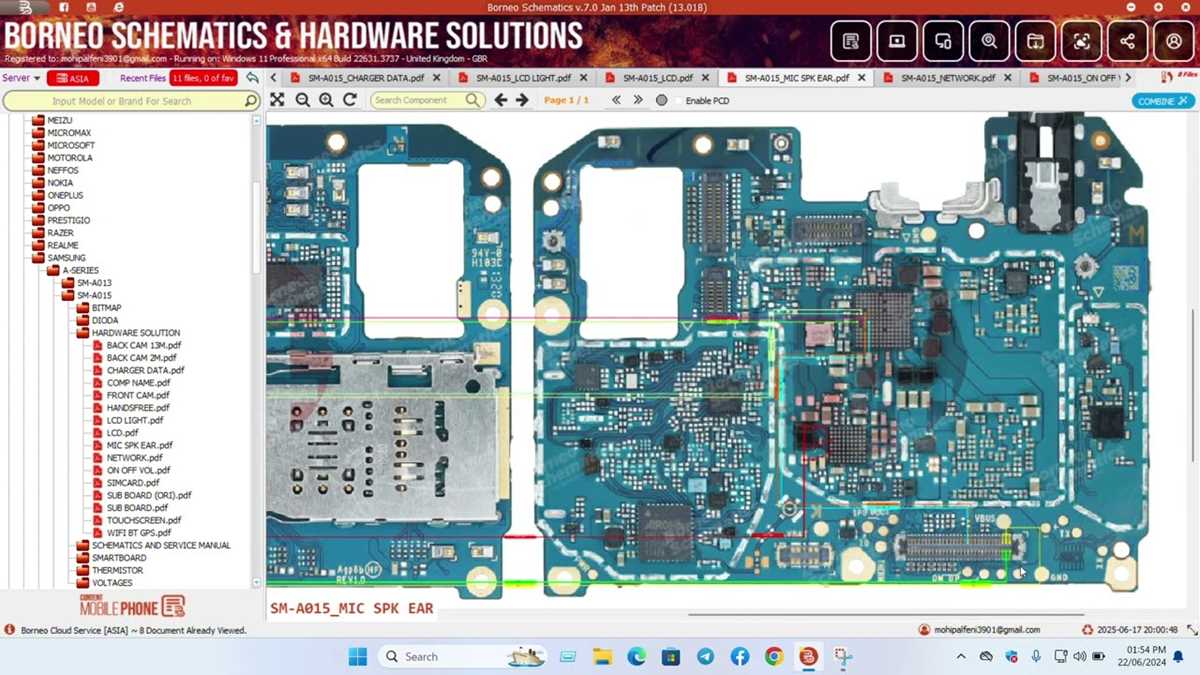Click the gray circle button by Enable PCD

coord(661,100)
